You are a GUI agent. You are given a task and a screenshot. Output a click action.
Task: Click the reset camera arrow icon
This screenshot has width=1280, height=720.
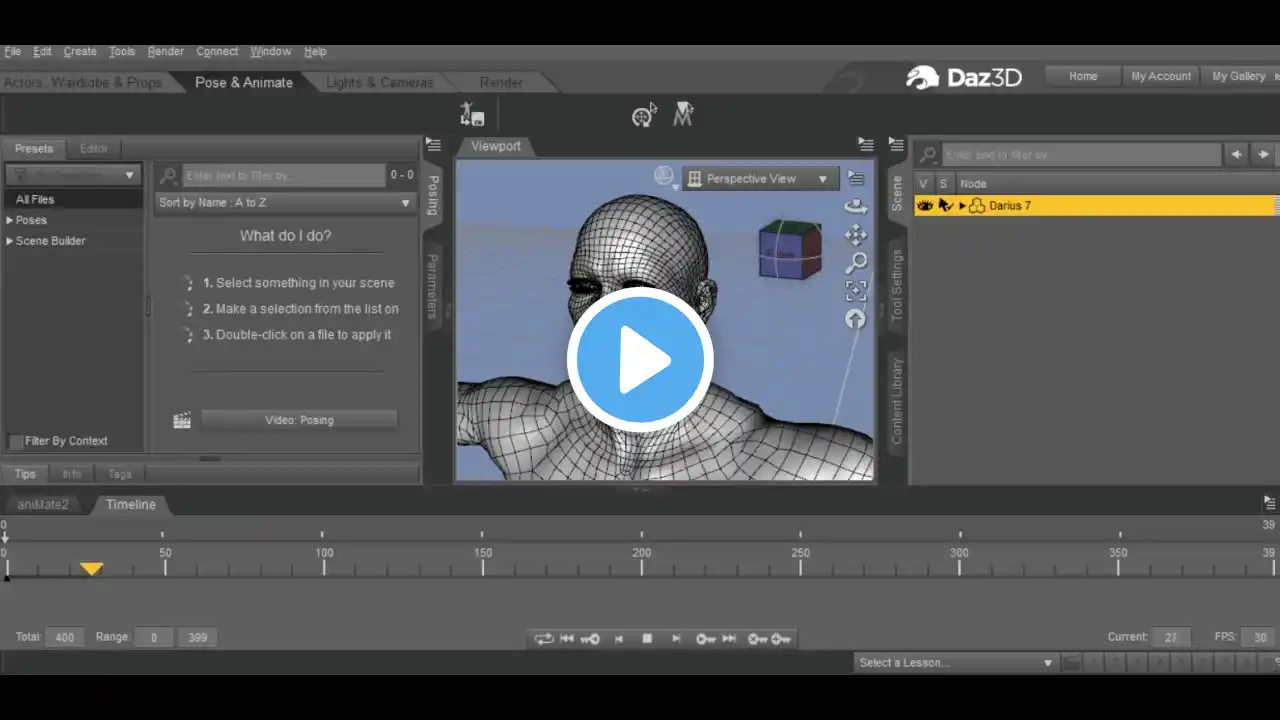[x=856, y=319]
